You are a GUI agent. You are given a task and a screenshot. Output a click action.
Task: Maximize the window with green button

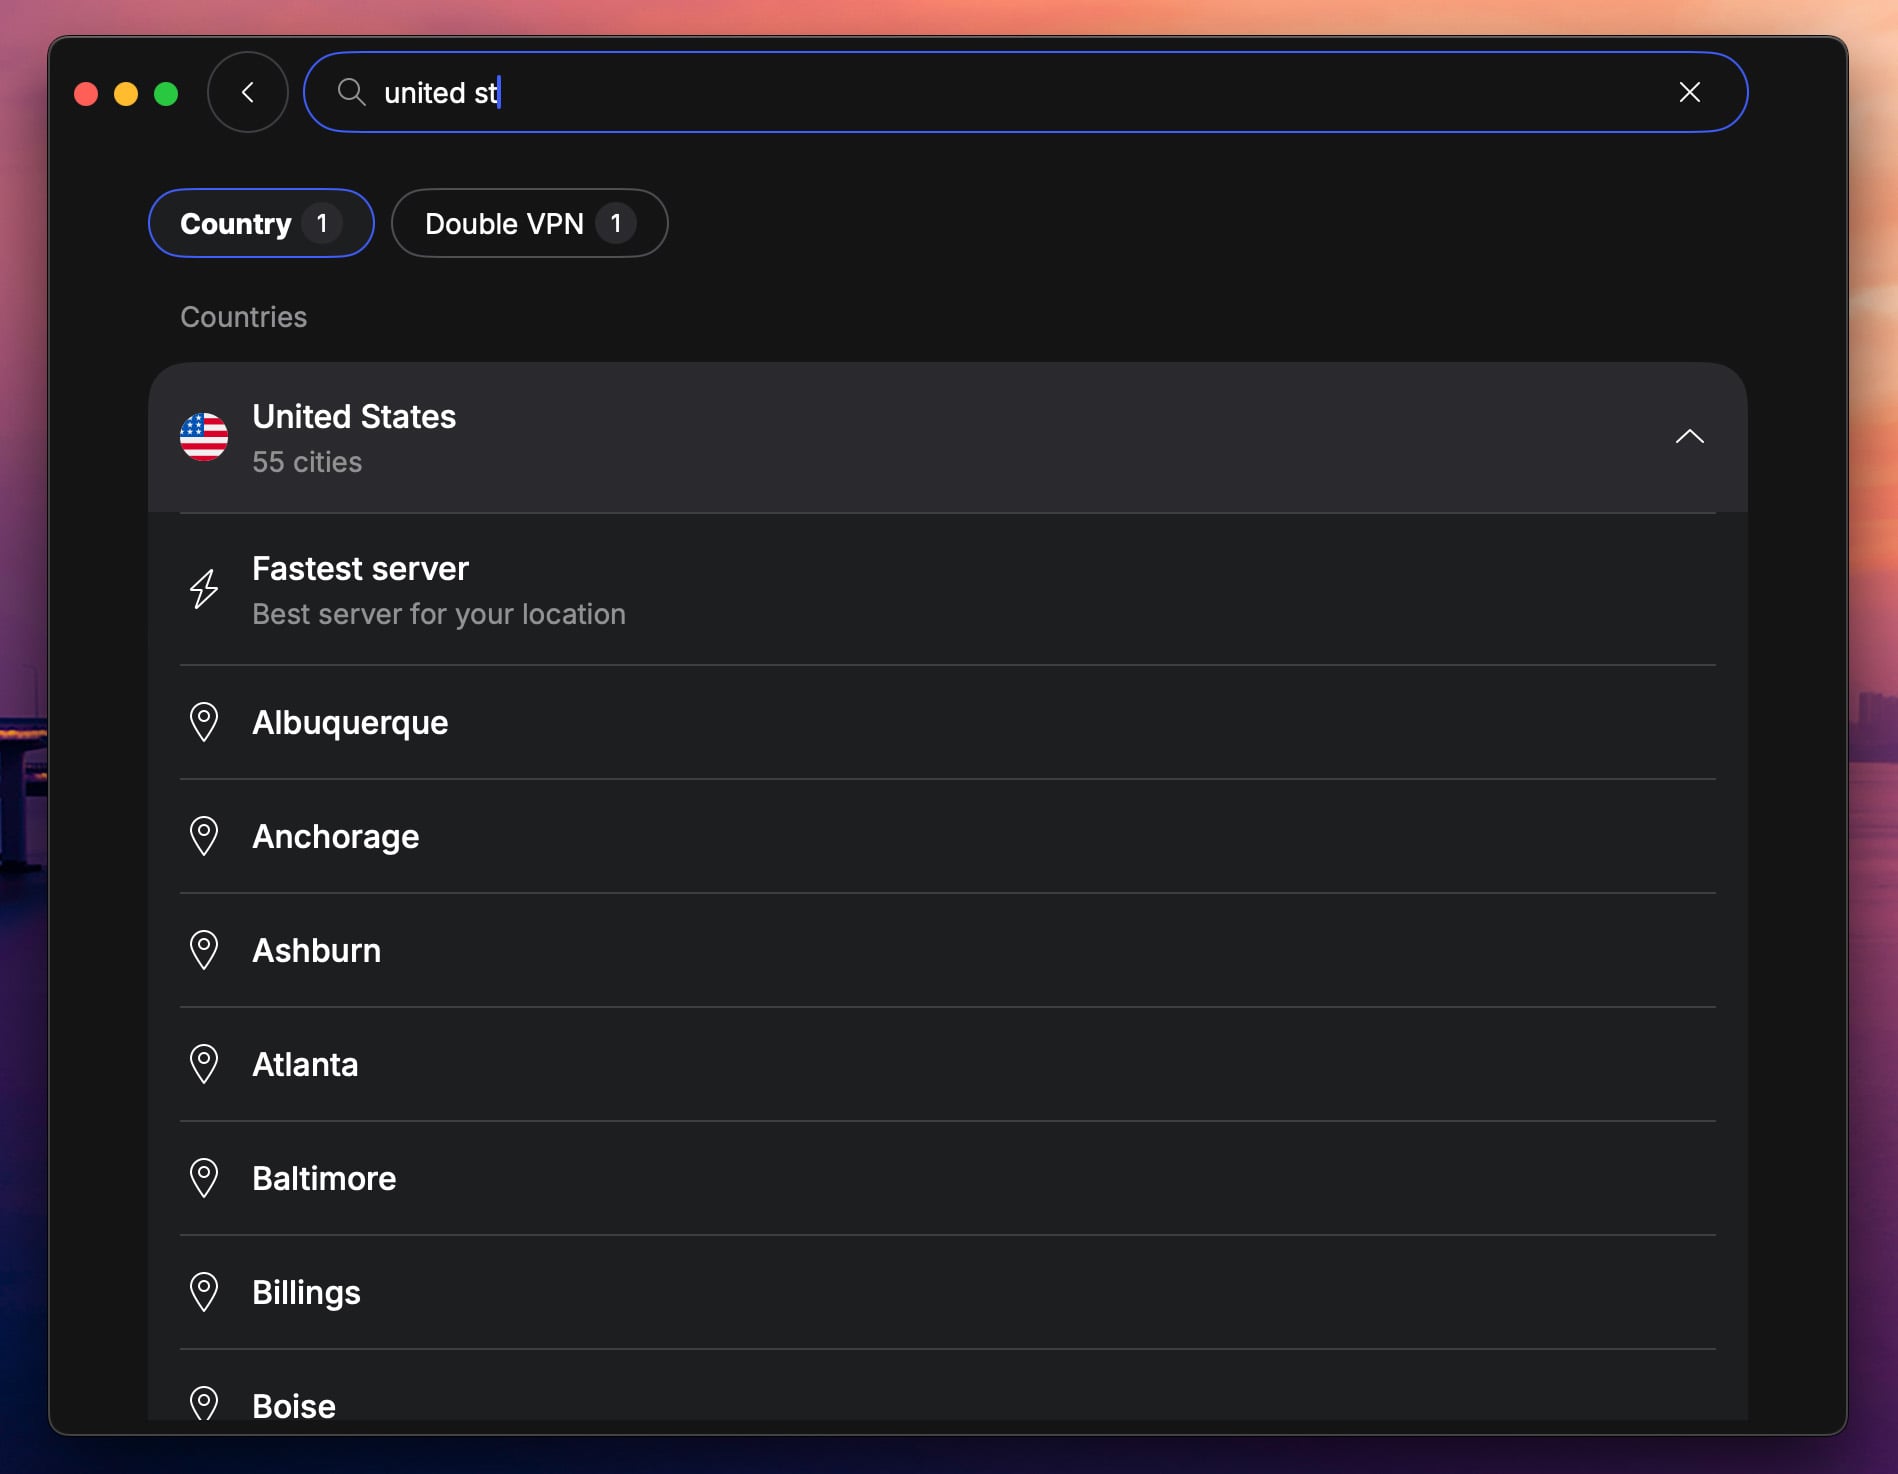coord(166,94)
